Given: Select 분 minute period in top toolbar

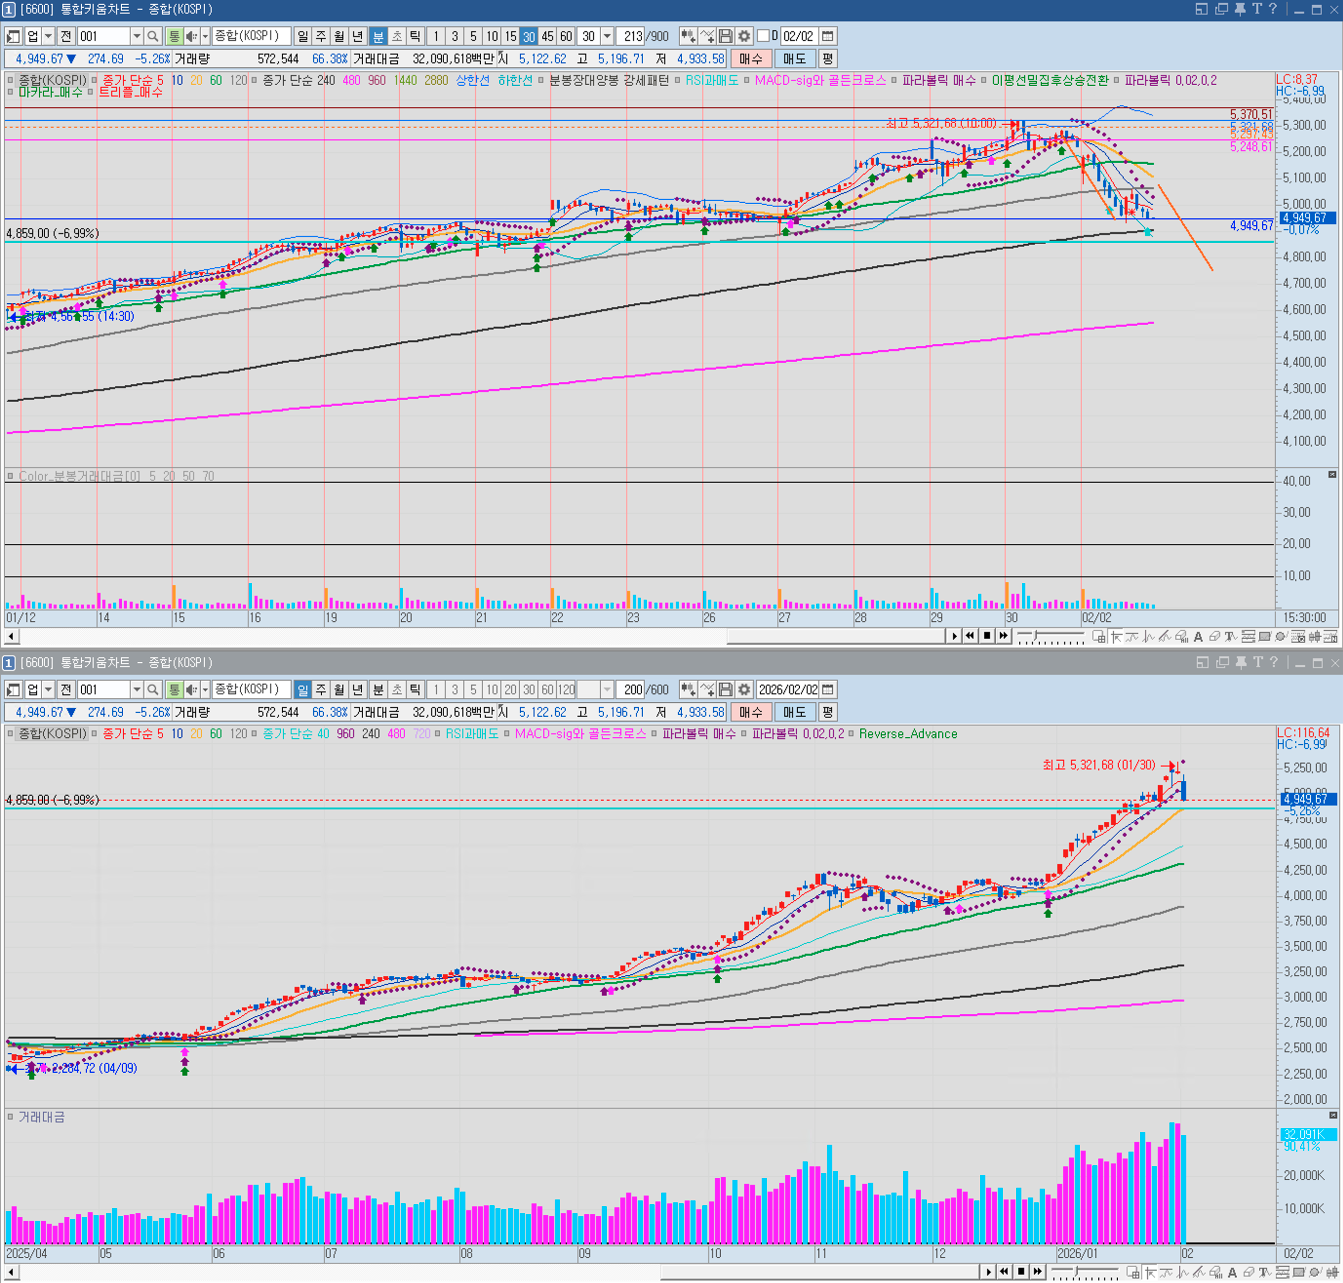Looking at the screenshot, I should pos(378,36).
